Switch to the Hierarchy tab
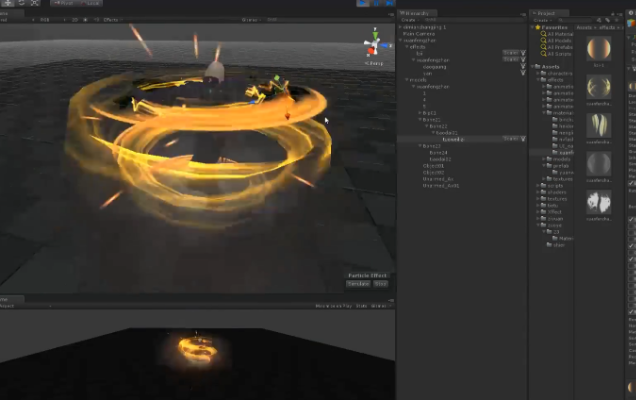Screen dimensions: 636x400 click(418, 13)
